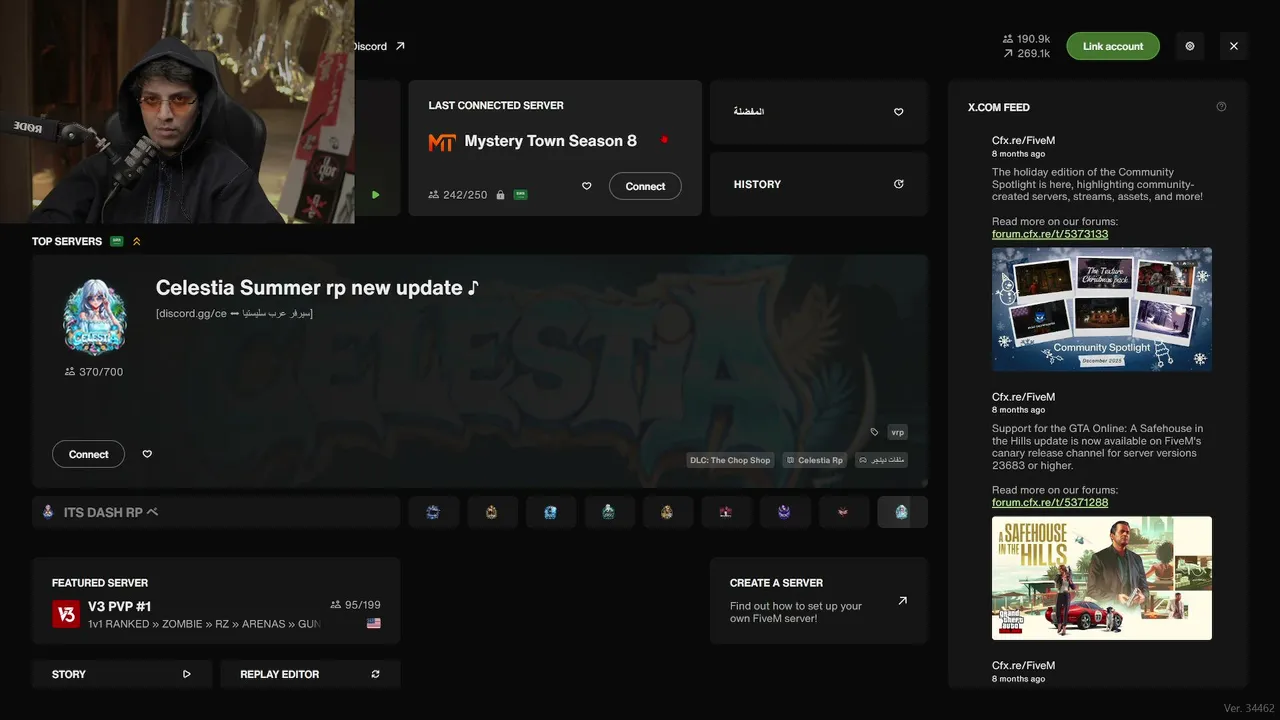Launch STORY mode
This screenshot has width=1280, height=720.
point(122,674)
